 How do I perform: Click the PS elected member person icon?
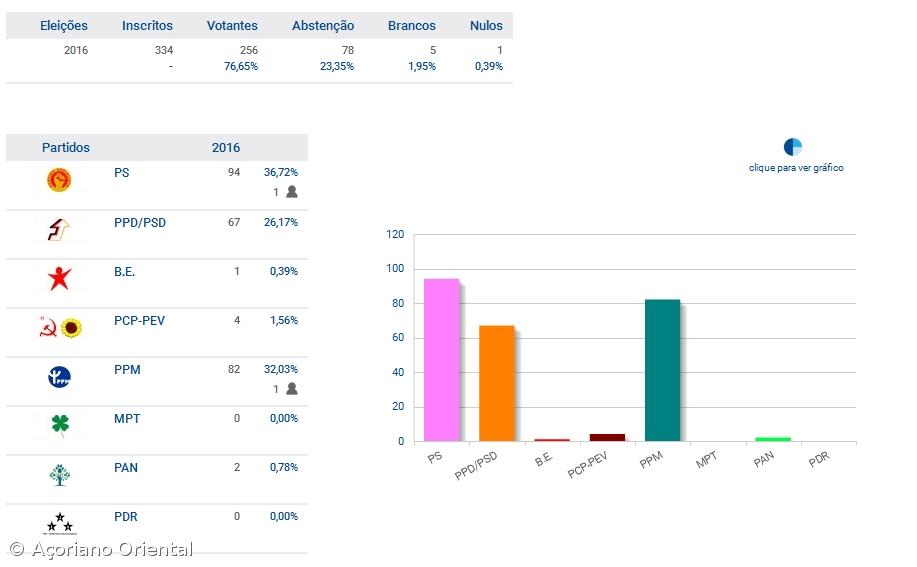292,192
